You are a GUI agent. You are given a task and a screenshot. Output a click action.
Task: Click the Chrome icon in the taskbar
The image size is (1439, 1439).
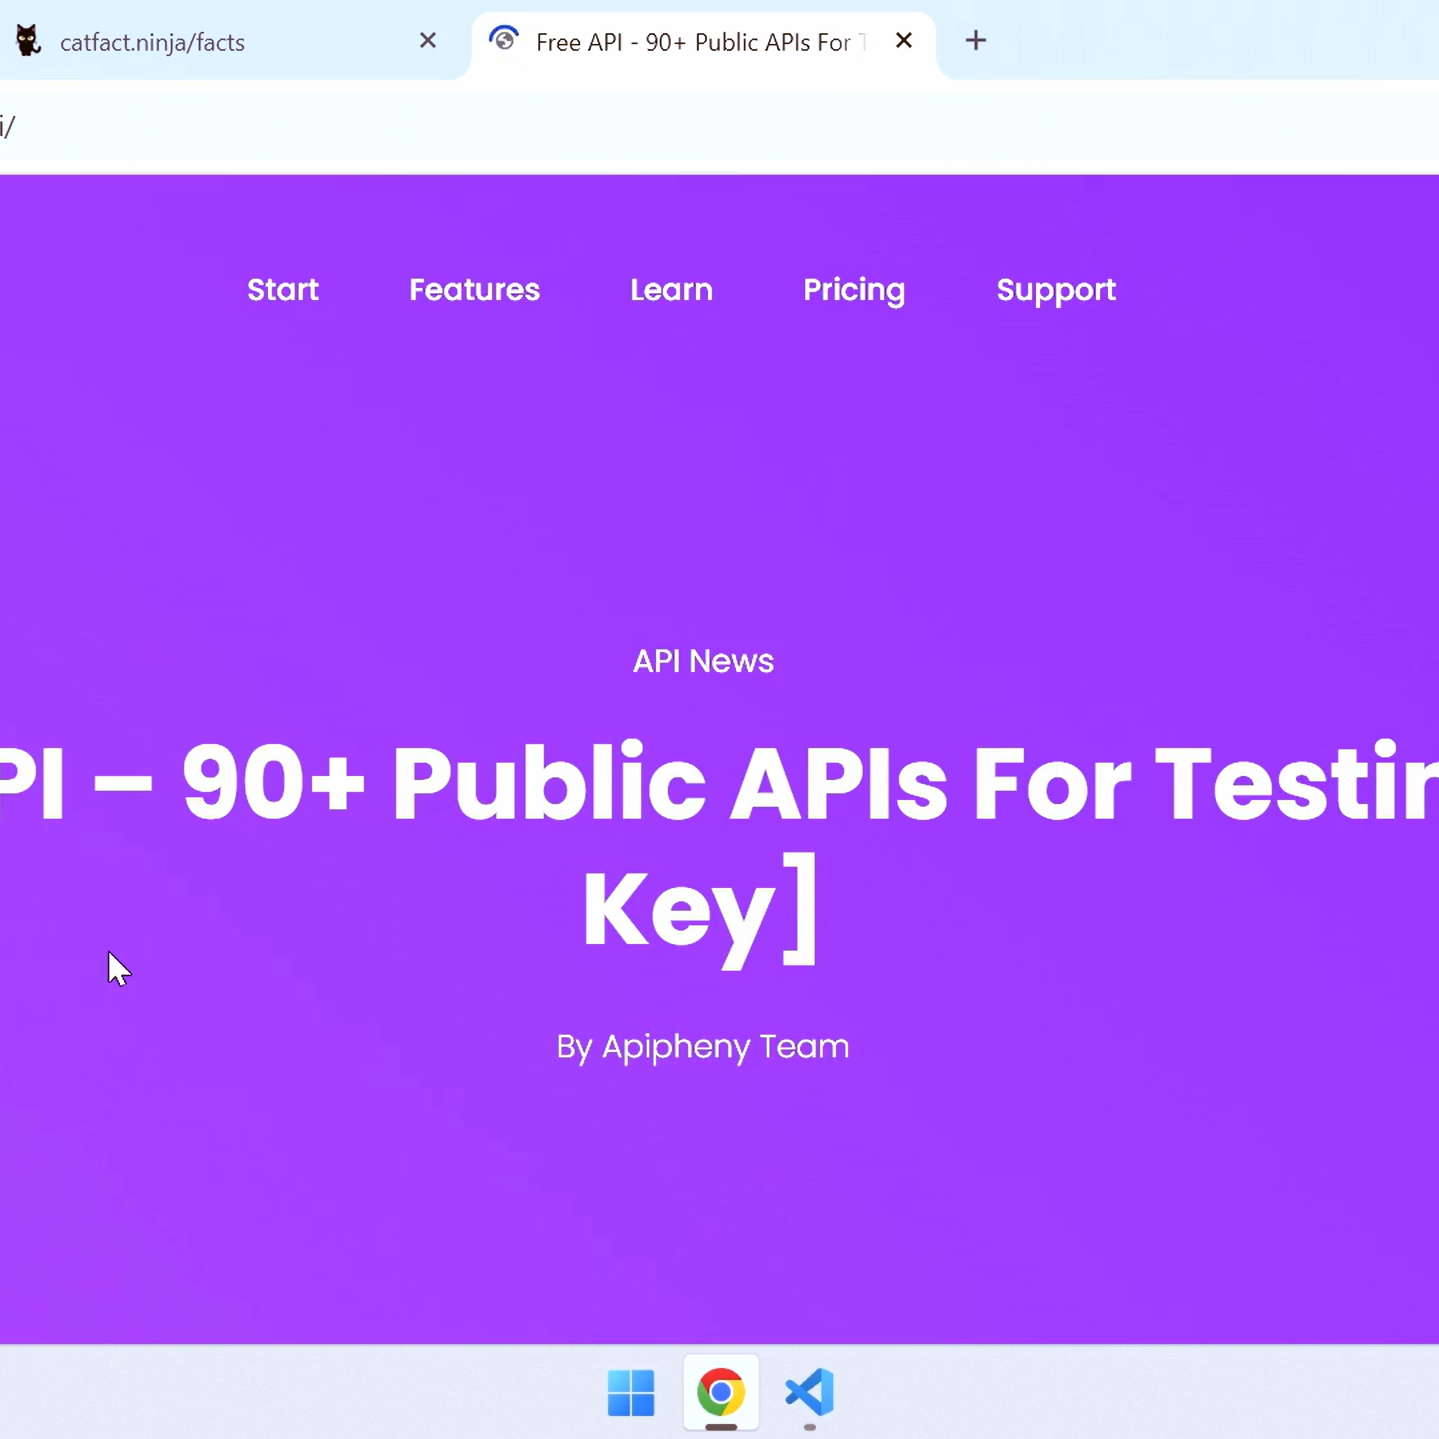[721, 1392]
